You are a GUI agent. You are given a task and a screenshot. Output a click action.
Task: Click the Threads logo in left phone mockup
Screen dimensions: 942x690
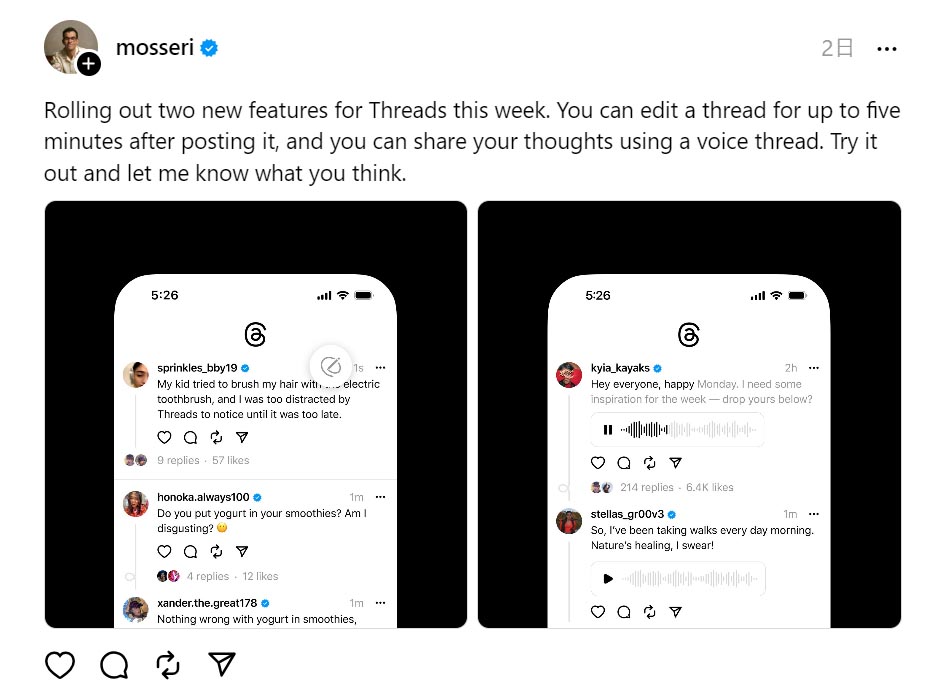point(255,334)
